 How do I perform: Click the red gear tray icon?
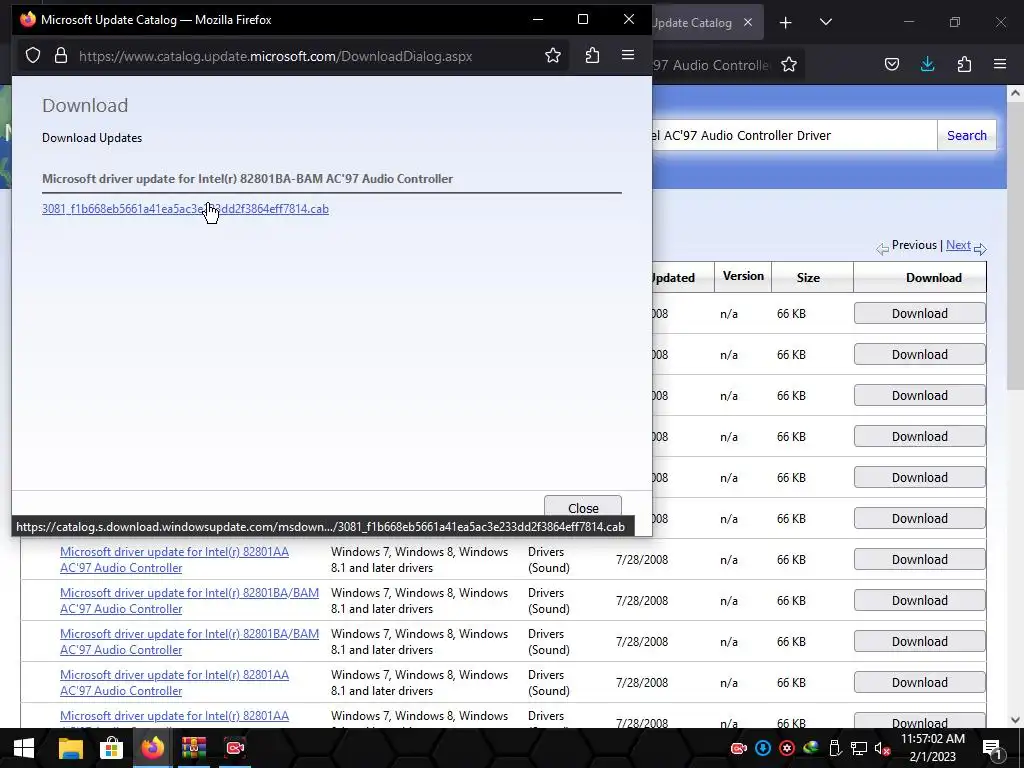tap(787, 748)
